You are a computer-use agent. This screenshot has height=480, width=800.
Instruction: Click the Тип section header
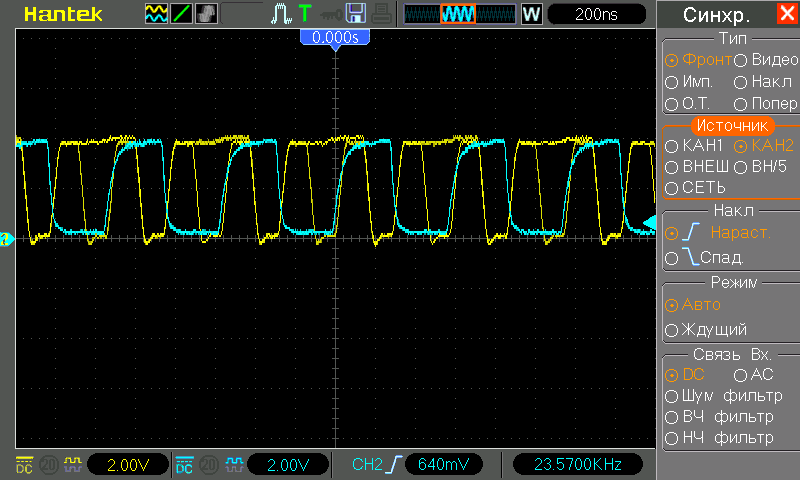(732, 38)
